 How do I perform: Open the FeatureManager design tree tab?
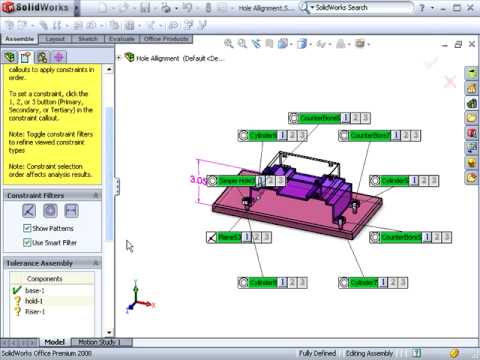tap(10, 57)
